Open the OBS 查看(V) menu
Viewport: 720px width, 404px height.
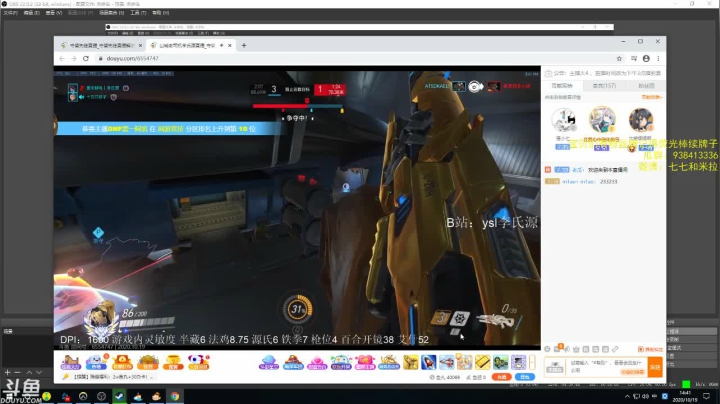54,13
